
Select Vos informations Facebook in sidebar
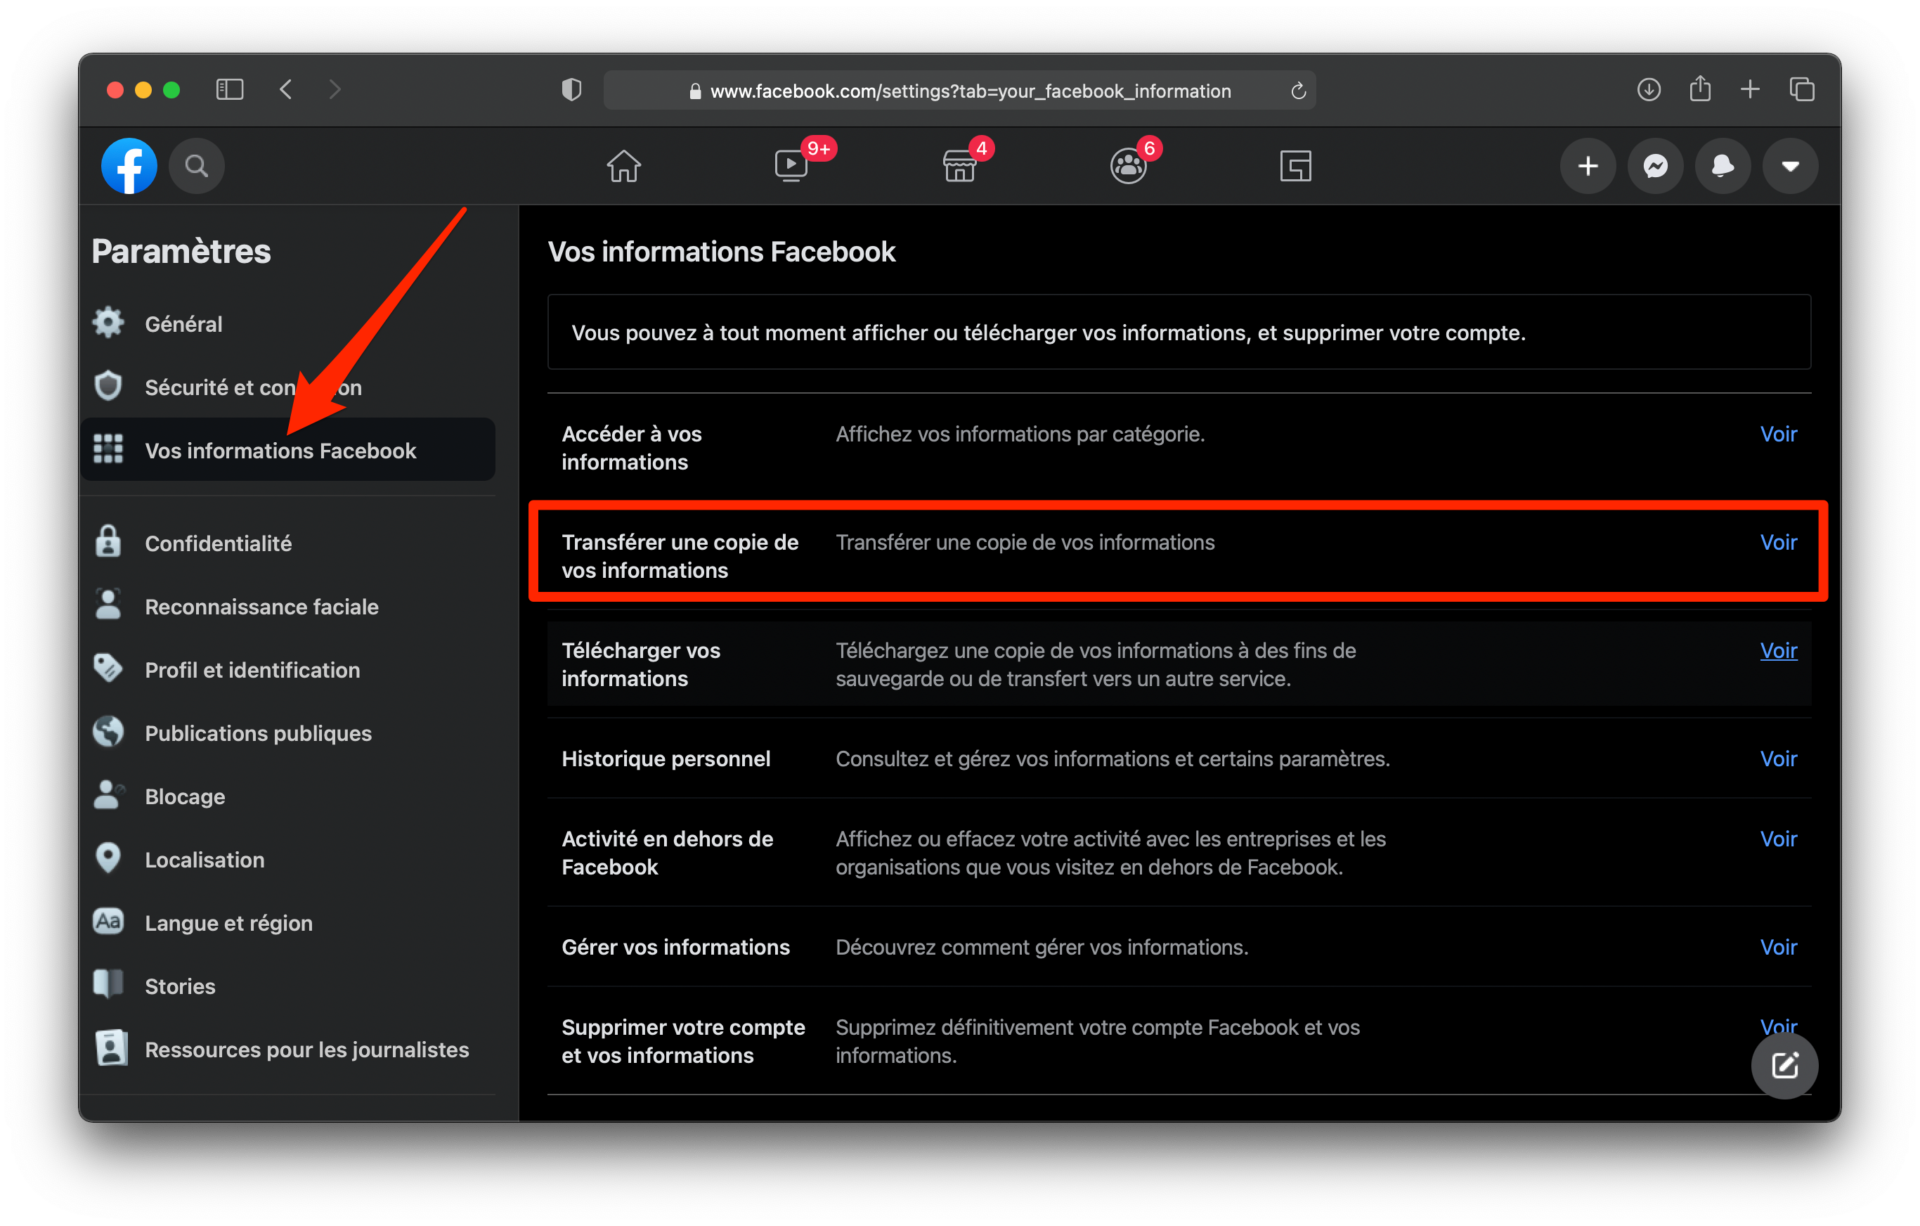[x=288, y=450]
